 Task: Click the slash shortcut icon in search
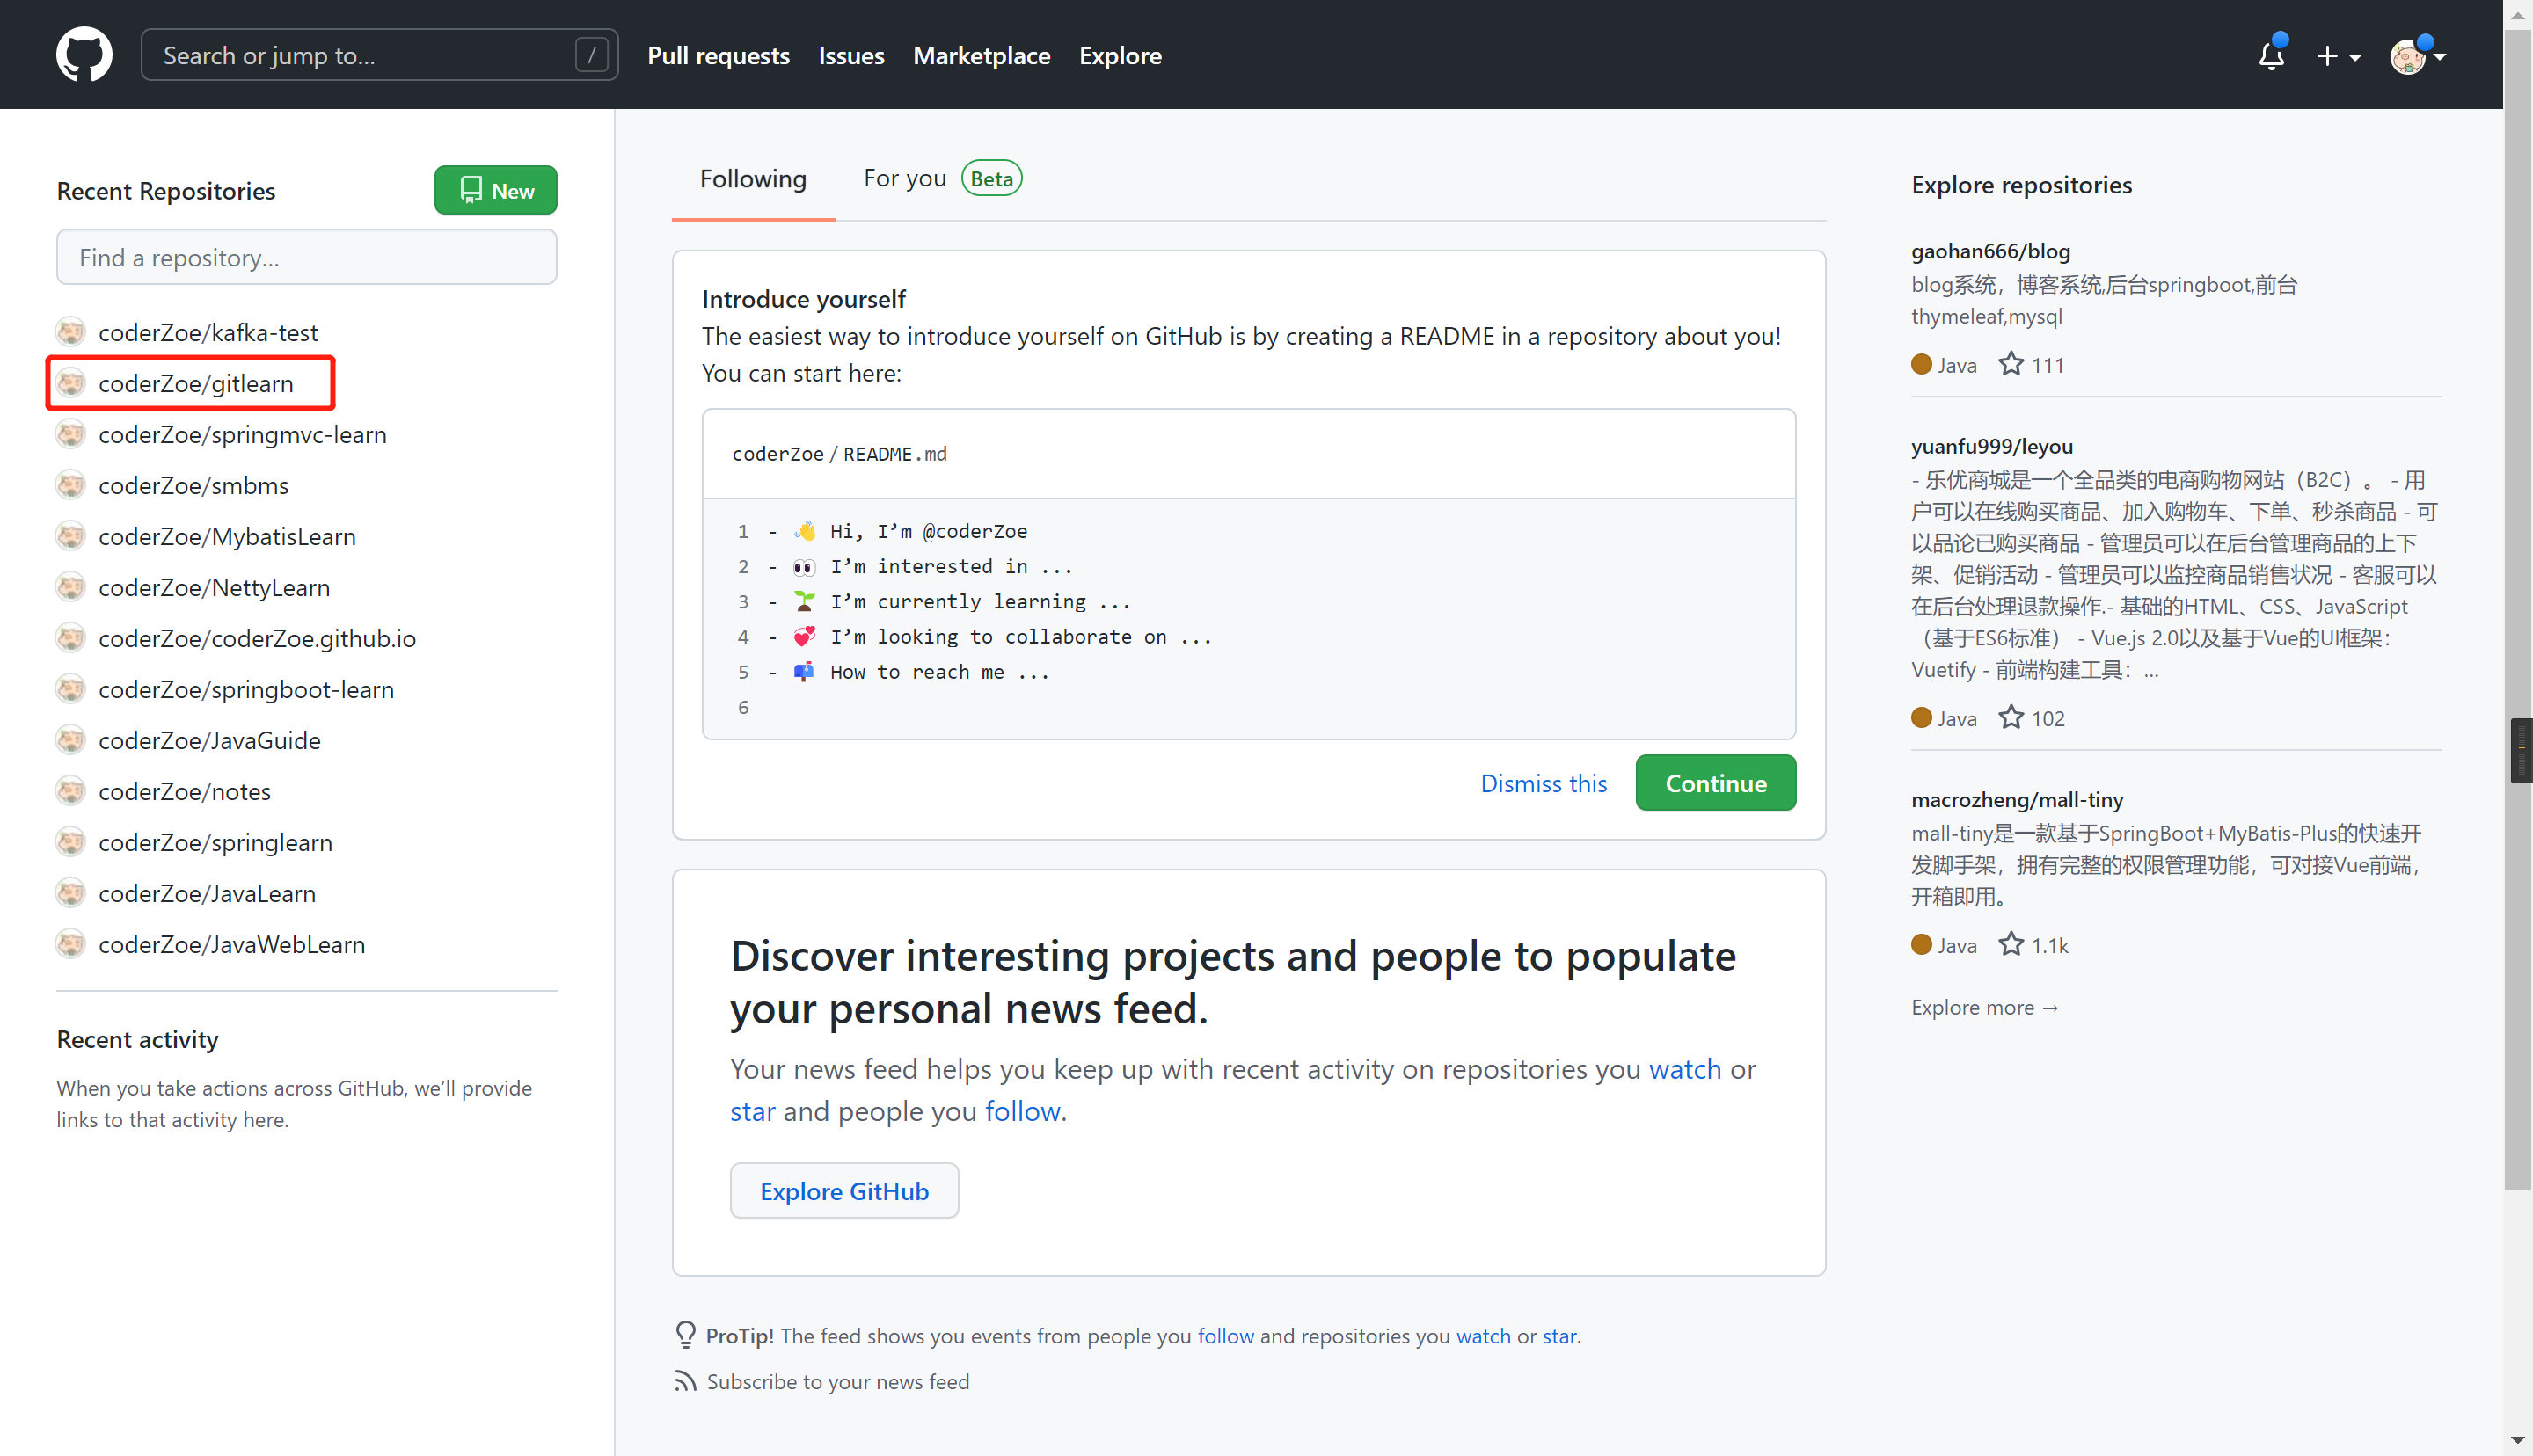point(591,55)
